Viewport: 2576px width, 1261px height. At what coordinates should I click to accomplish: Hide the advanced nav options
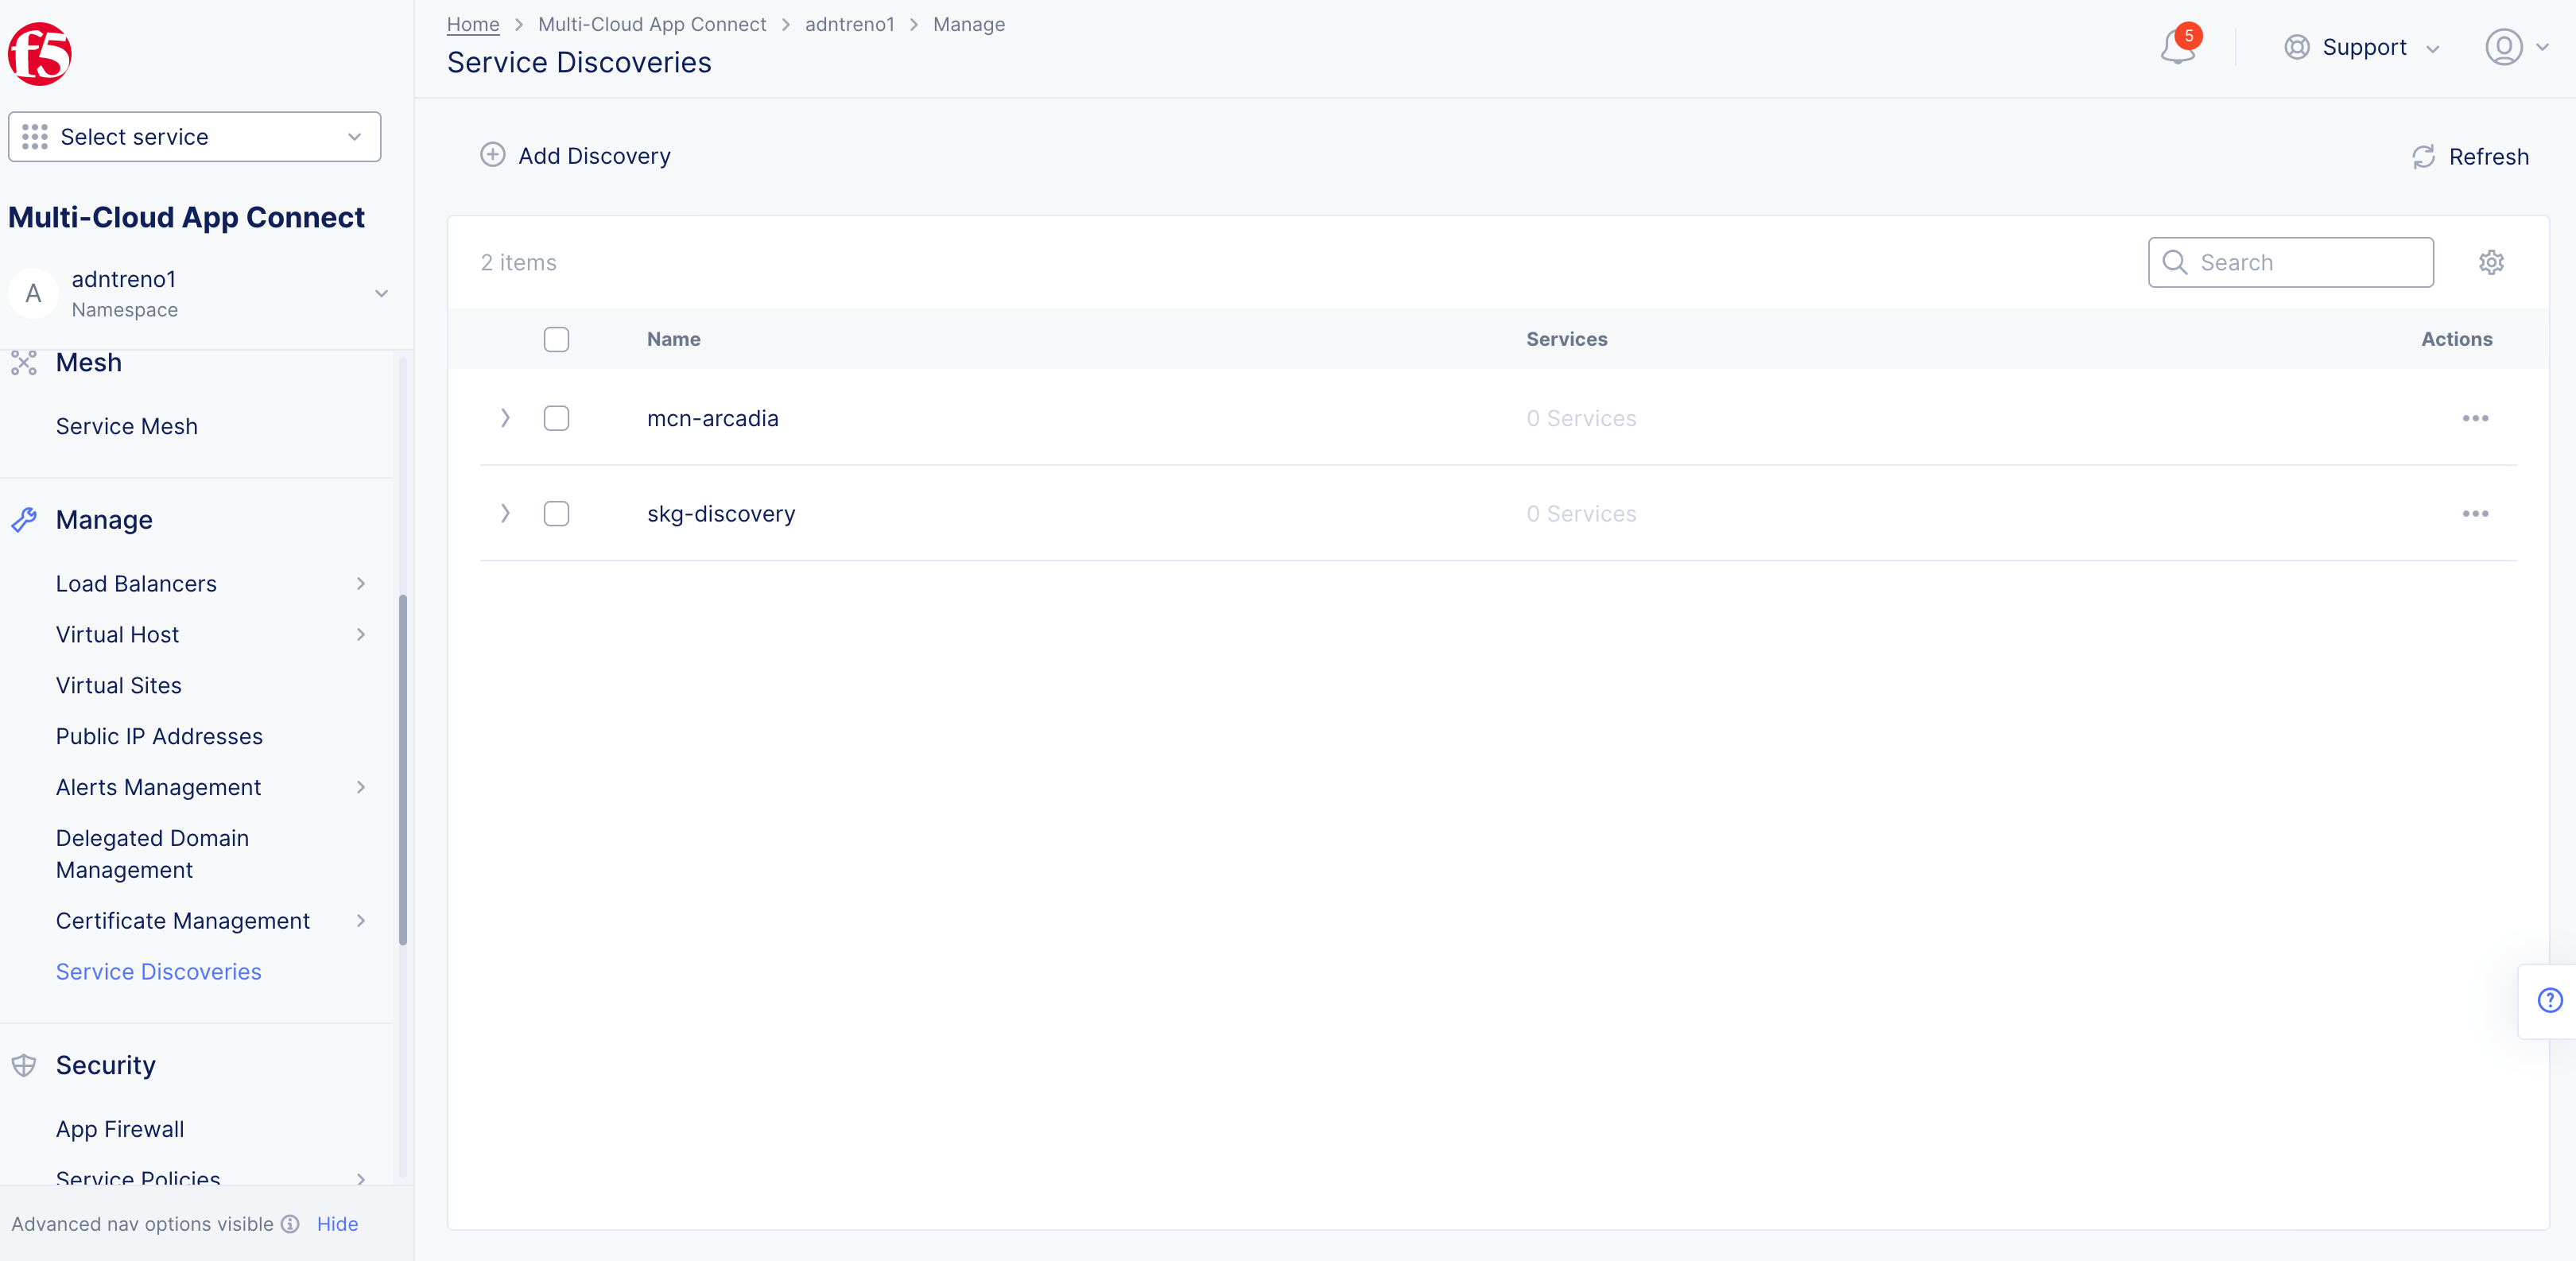pyautogui.click(x=337, y=1224)
